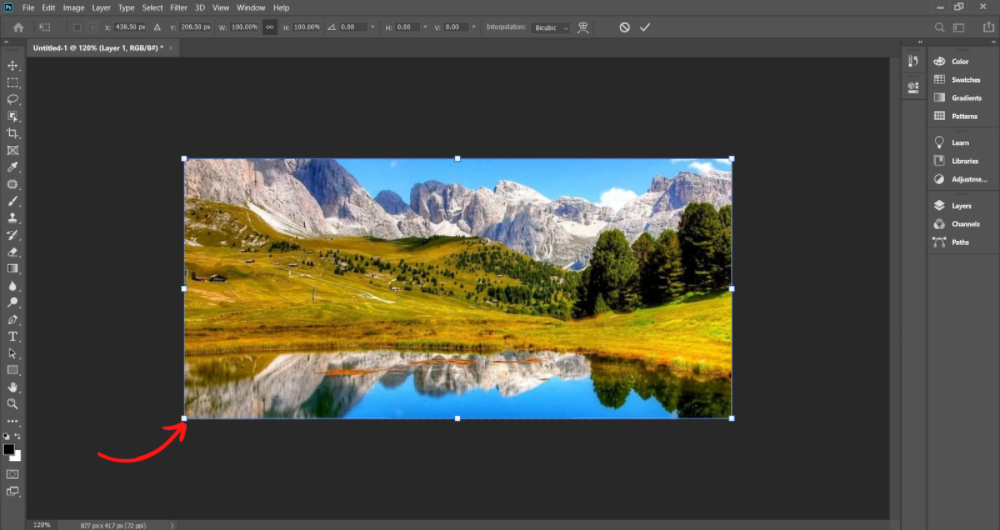Reset default foreground and background colors

tap(6, 437)
